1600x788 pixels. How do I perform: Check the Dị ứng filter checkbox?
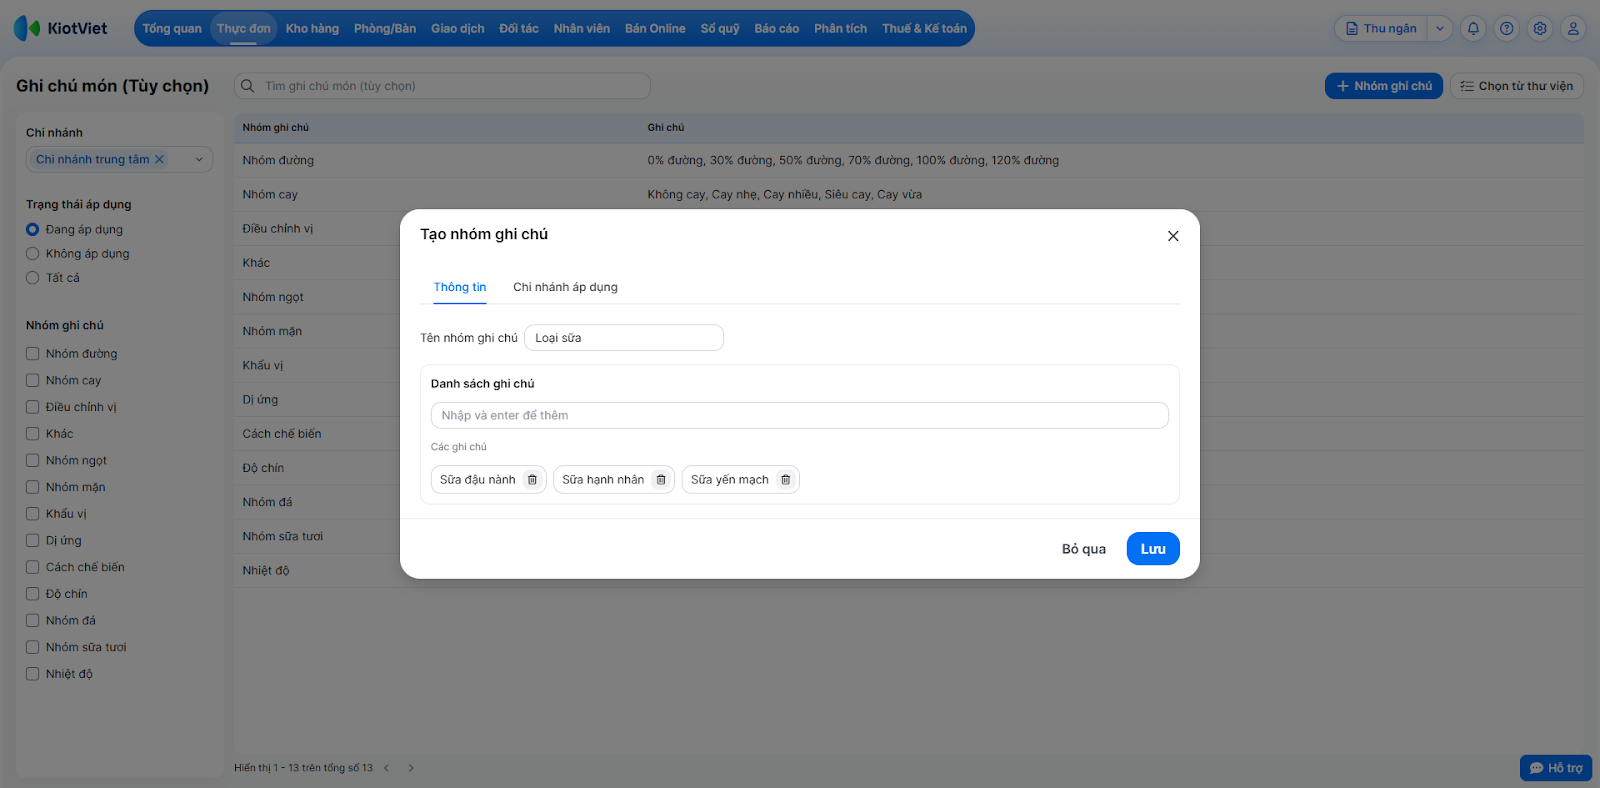tap(33, 540)
